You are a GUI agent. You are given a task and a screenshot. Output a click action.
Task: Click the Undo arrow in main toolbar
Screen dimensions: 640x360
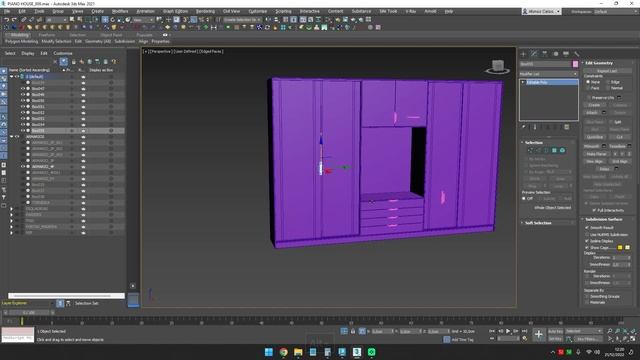[x=7, y=19]
